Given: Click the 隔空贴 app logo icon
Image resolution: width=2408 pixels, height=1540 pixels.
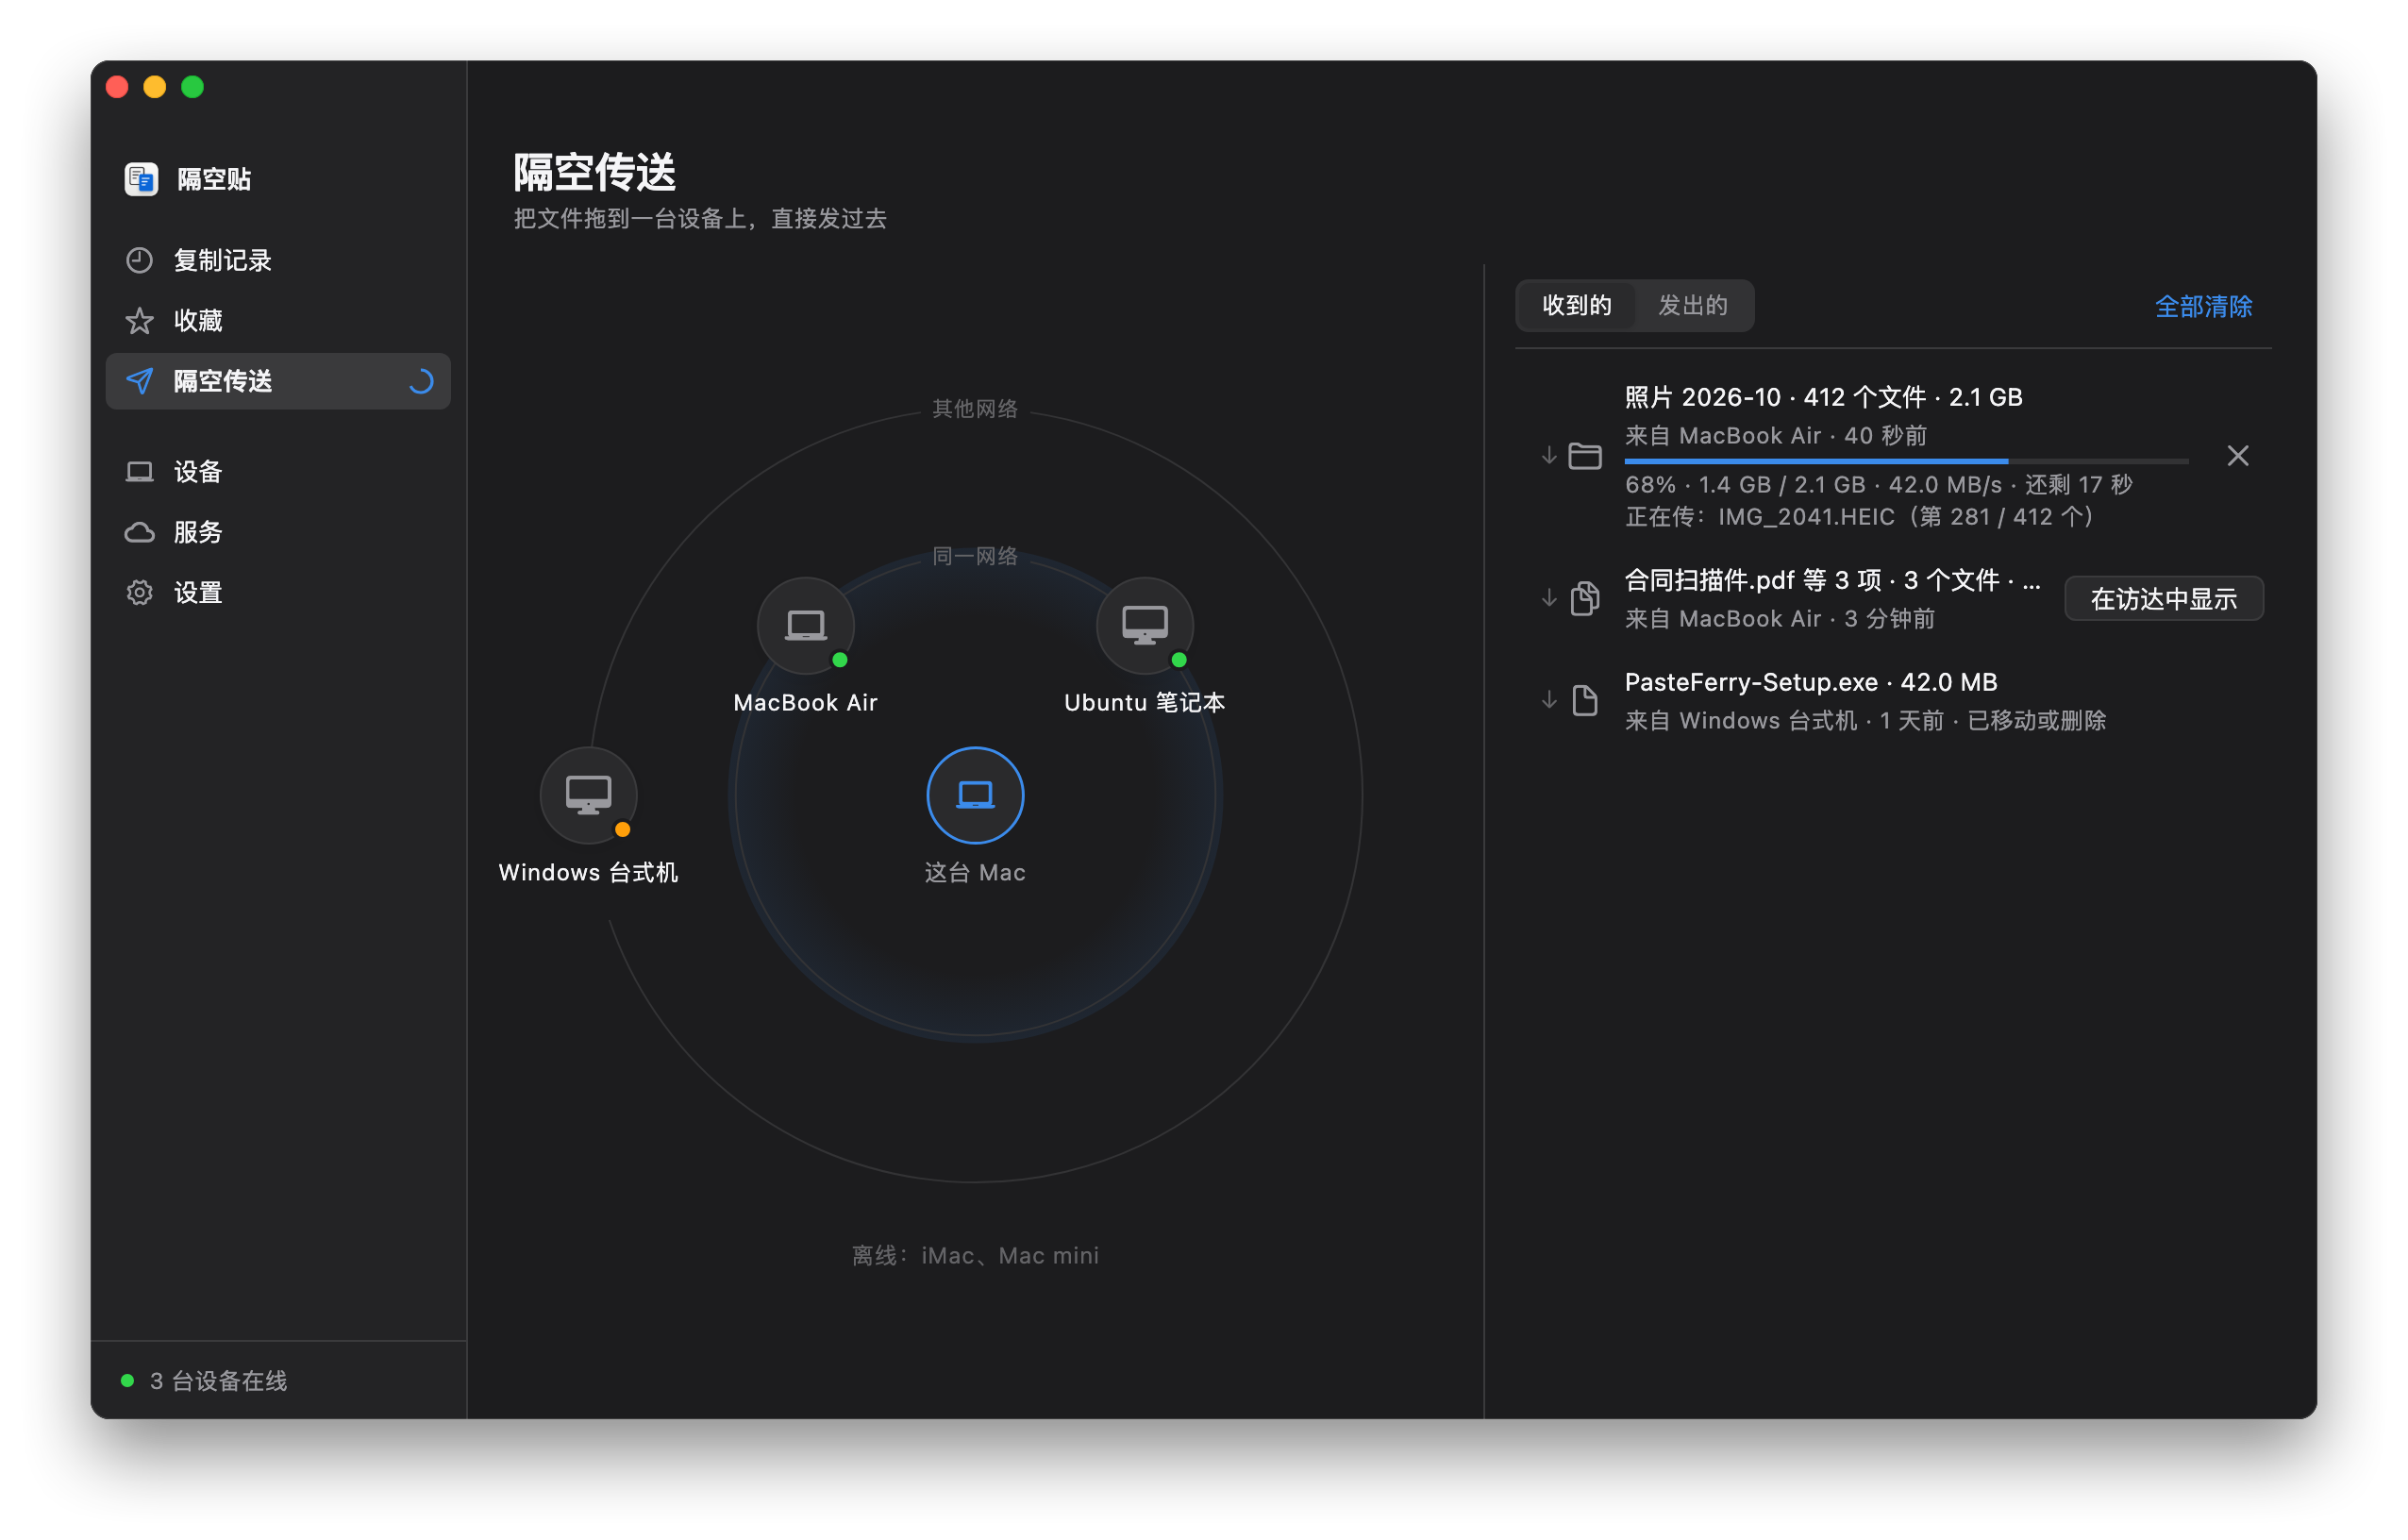Looking at the screenshot, I should pos(141,179).
